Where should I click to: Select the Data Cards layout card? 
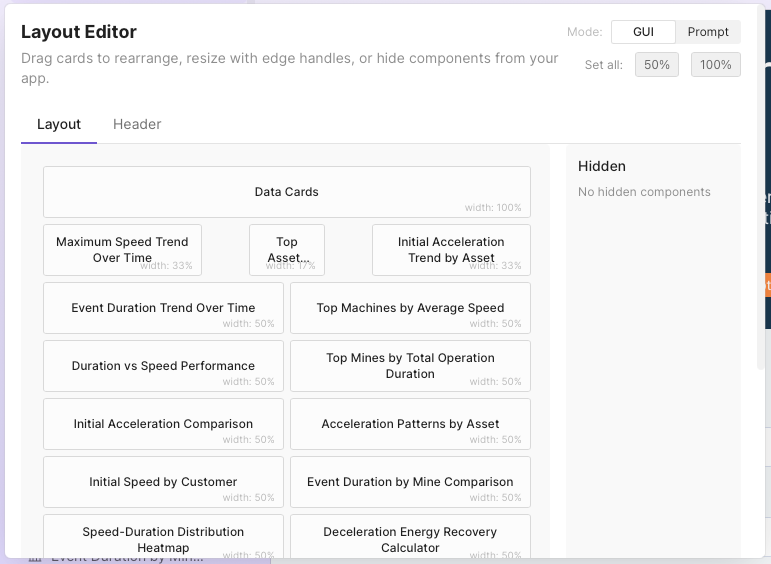[287, 192]
